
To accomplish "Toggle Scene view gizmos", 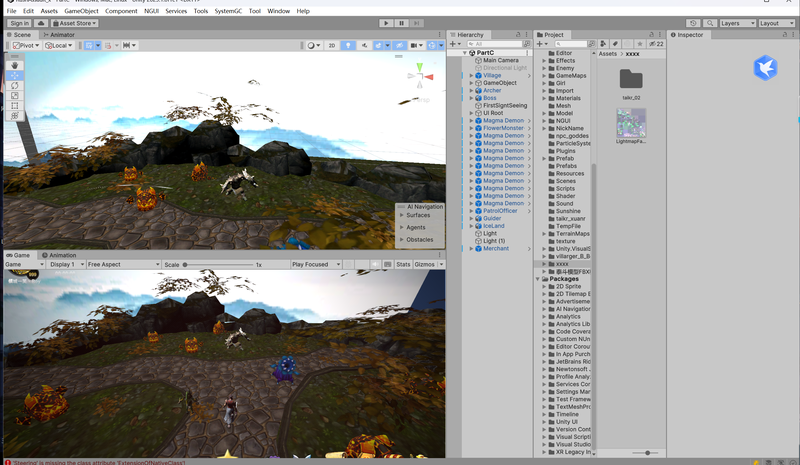I will coord(432,45).
